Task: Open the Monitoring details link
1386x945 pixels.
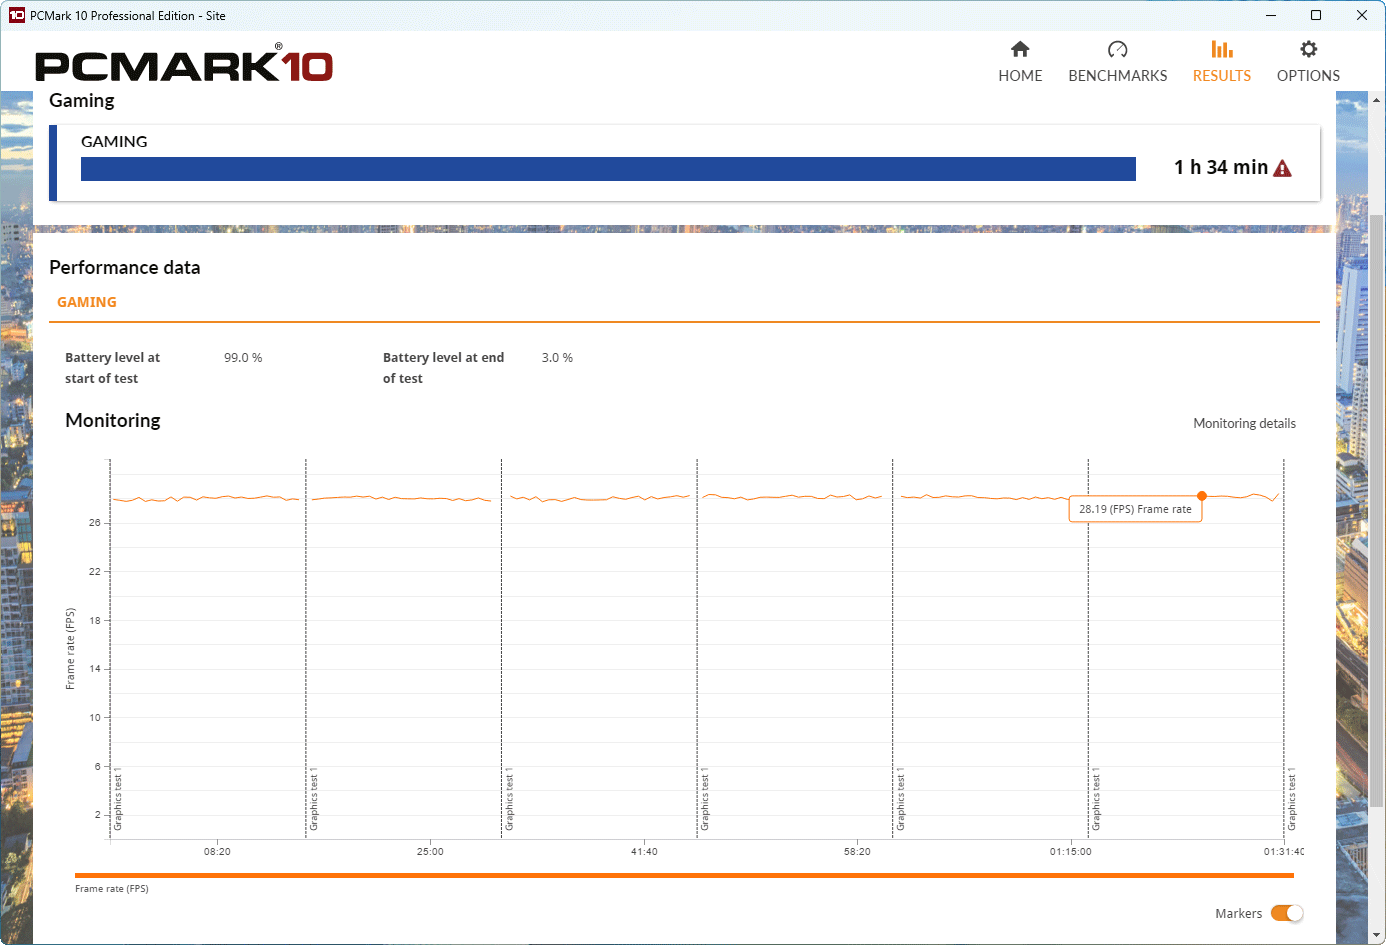Action: click(1244, 423)
